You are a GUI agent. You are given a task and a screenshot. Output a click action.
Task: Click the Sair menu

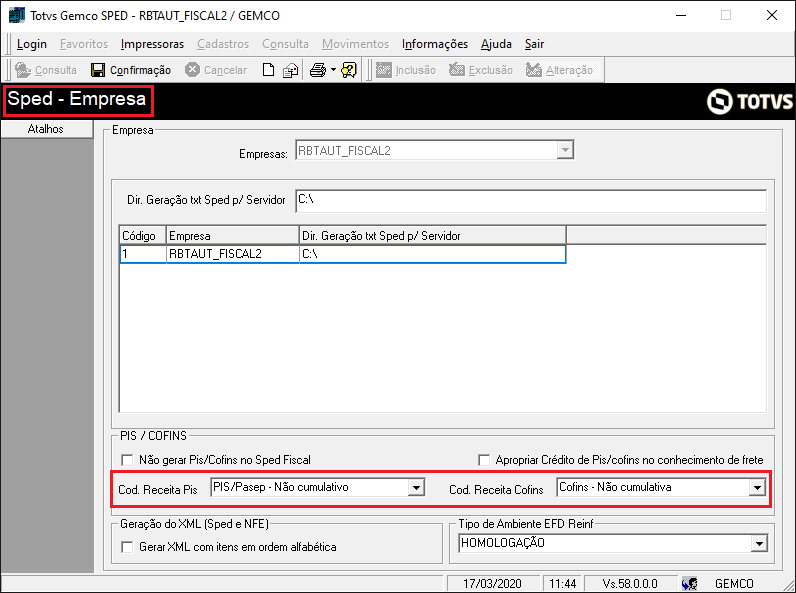pos(534,44)
